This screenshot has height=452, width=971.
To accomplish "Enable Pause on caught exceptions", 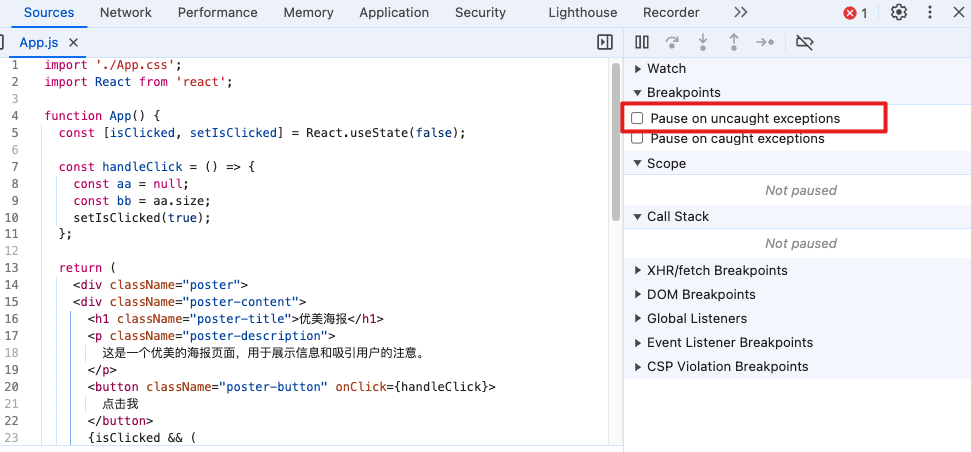I will coord(637,139).
